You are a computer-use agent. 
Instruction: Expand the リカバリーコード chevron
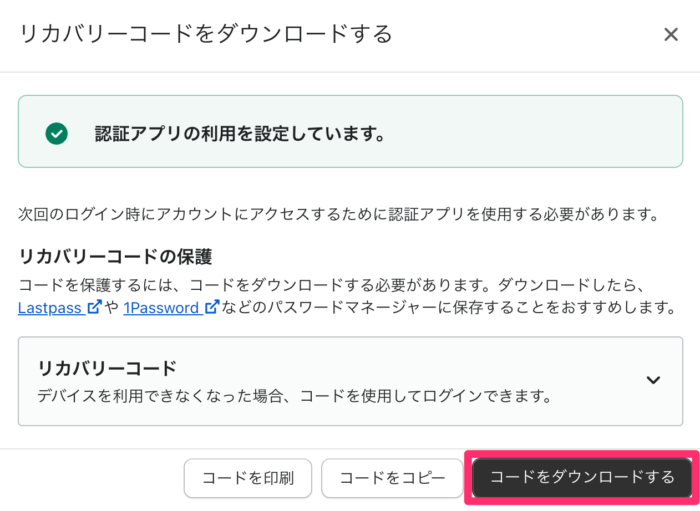[653, 380]
